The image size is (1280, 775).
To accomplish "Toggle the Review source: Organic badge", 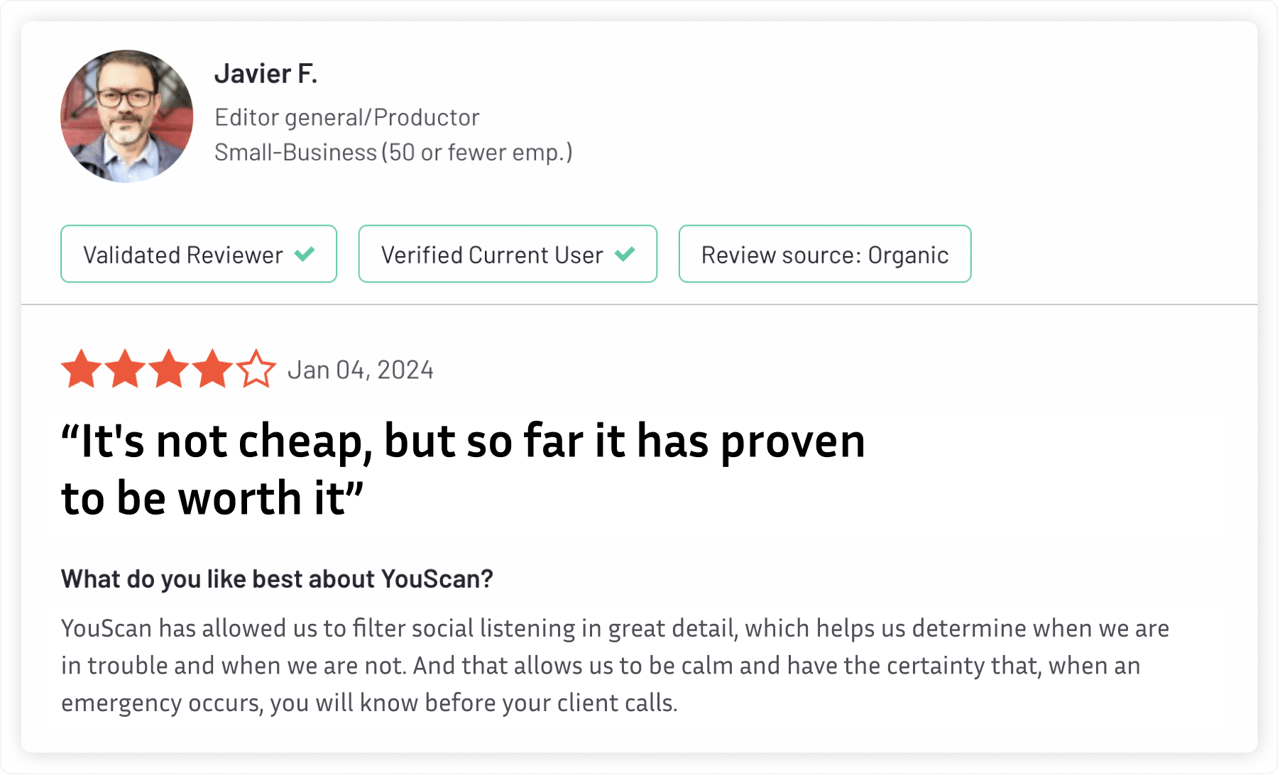I will point(824,254).
